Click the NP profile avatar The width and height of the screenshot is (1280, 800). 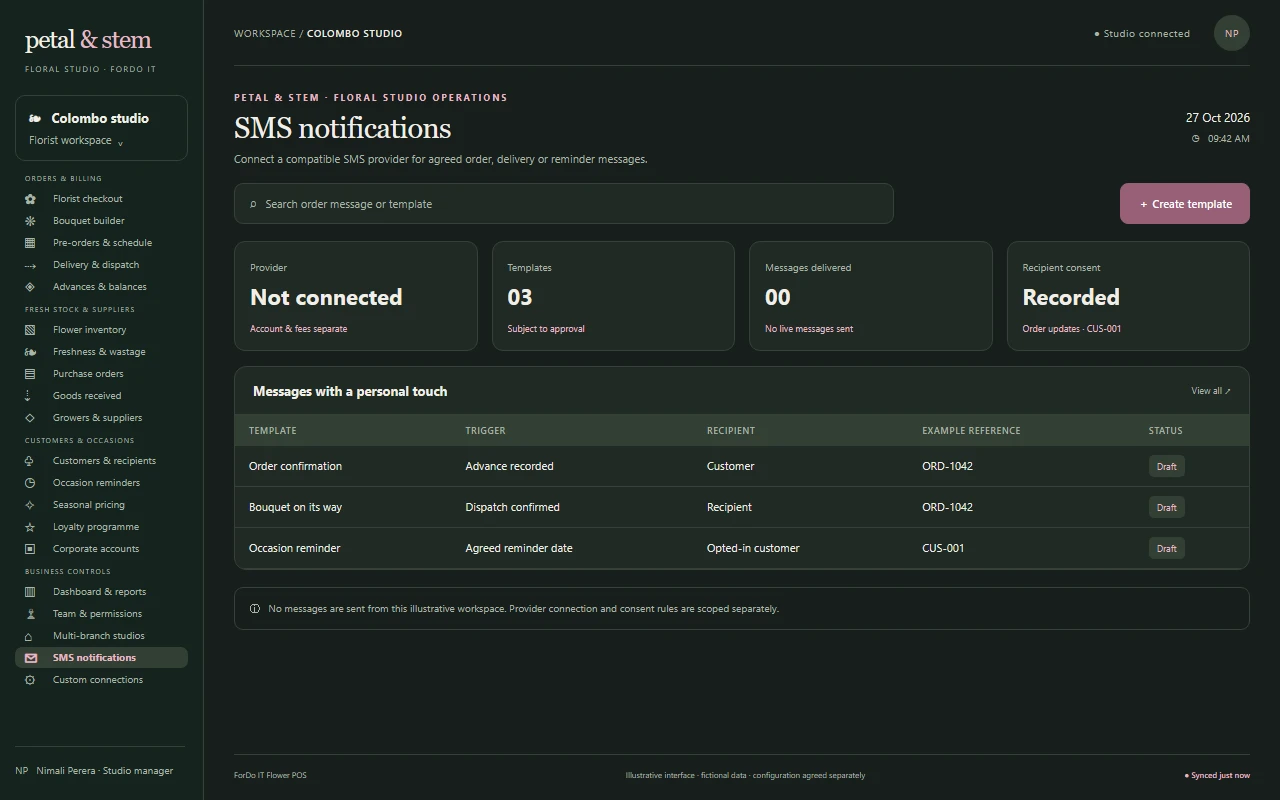[1232, 33]
